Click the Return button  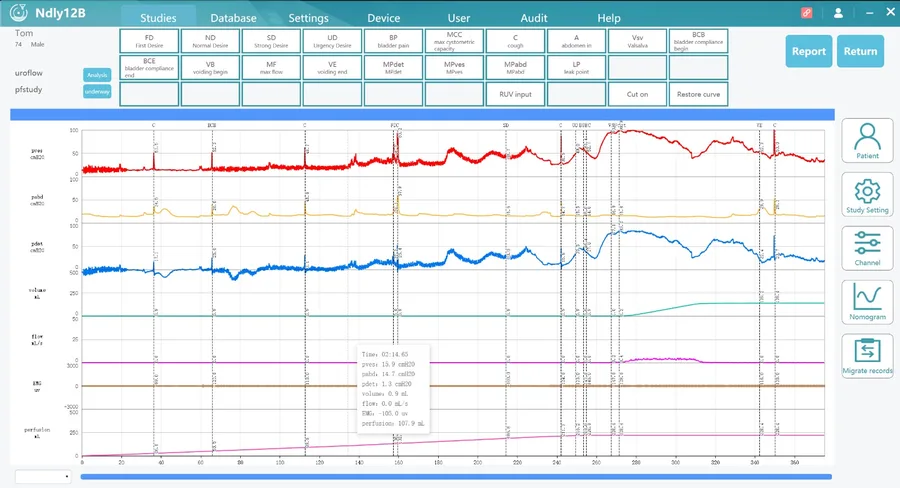tap(860, 51)
